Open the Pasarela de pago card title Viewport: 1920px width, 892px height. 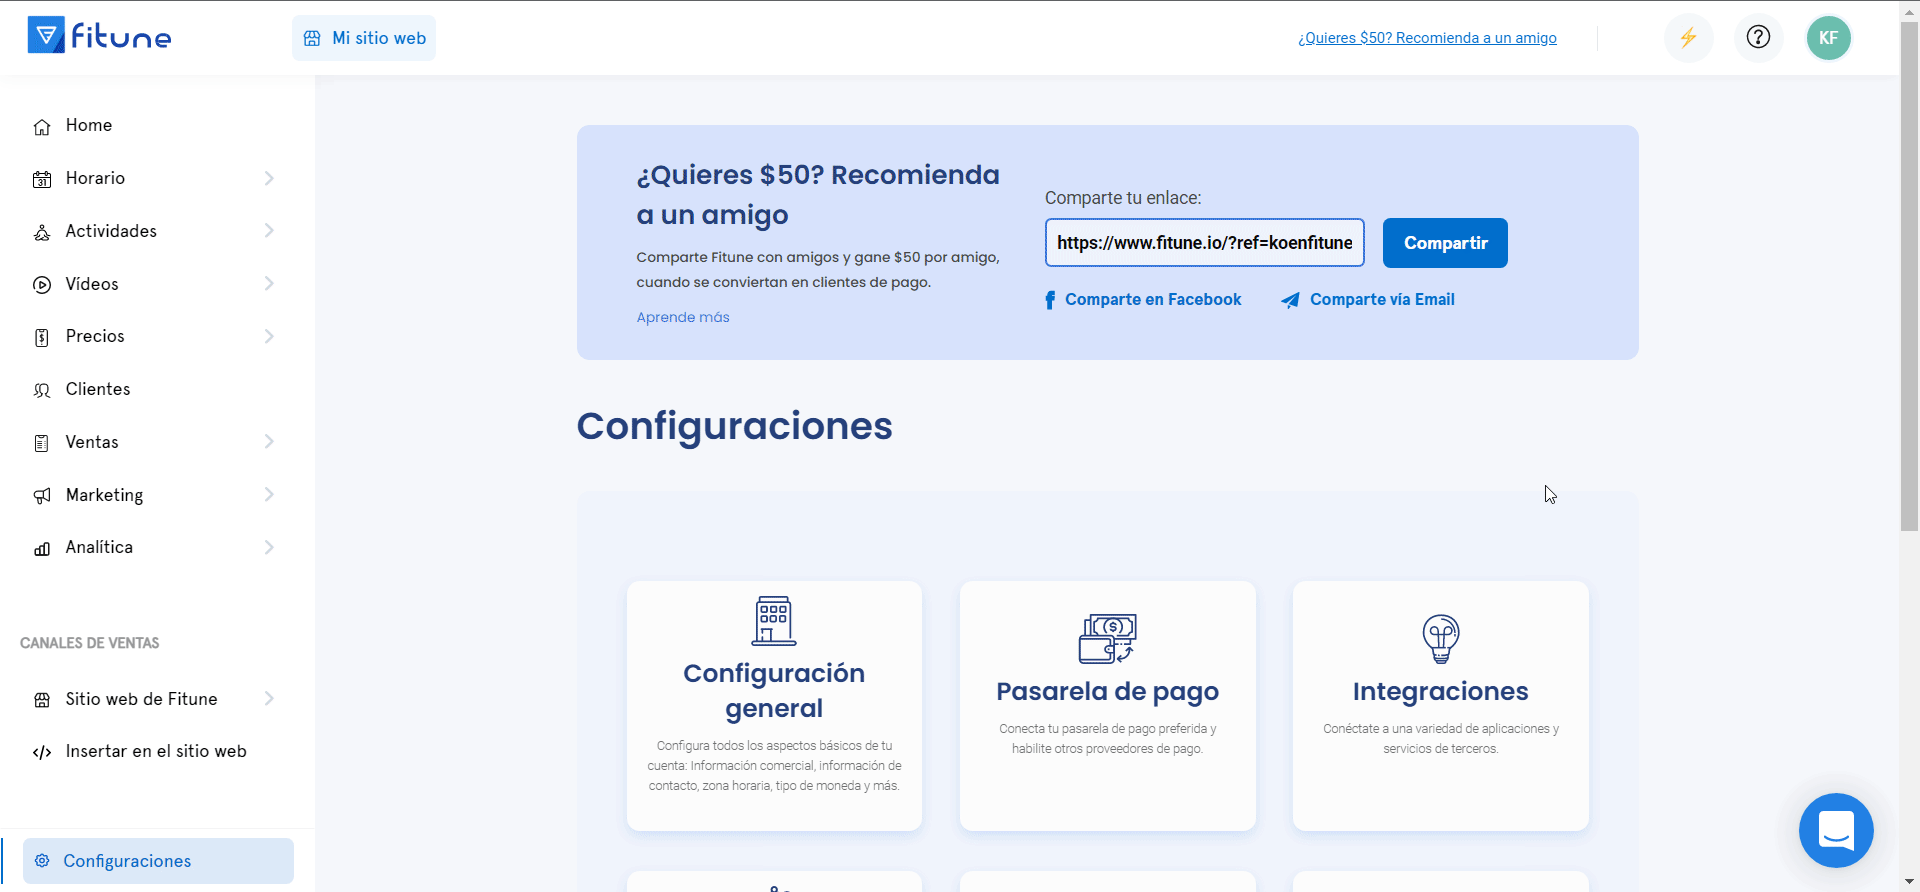(x=1107, y=691)
